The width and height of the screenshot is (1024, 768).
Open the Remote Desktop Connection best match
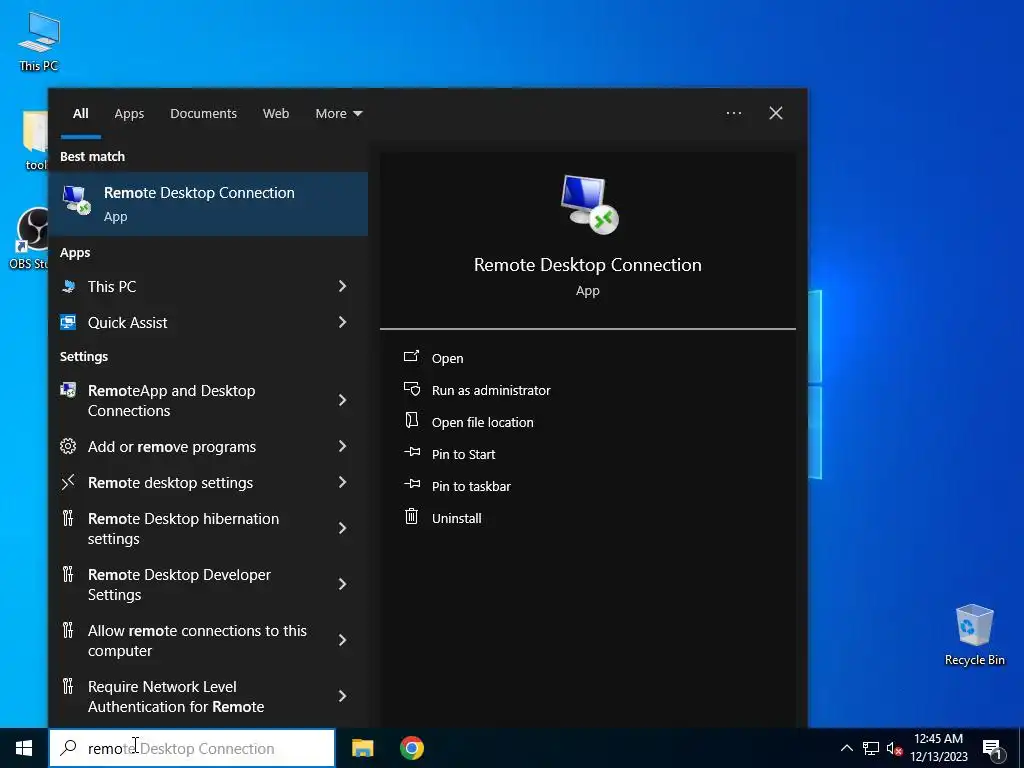pos(208,204)
